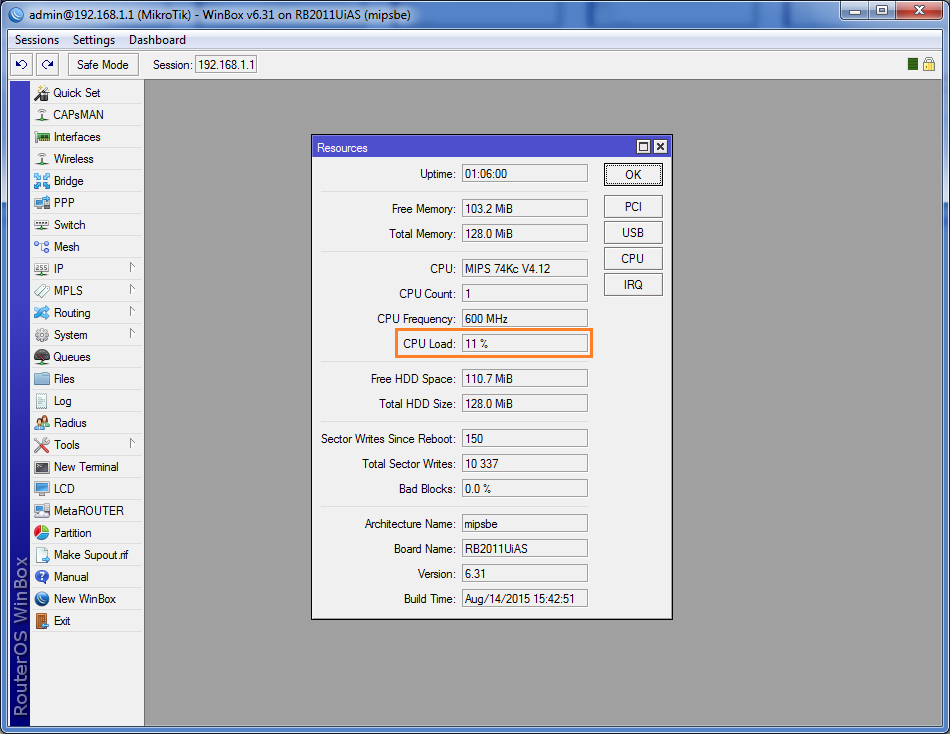Viewport: 950px width, 734px height.
Task: Click OK in Resources window
Action: click(633, 175)
